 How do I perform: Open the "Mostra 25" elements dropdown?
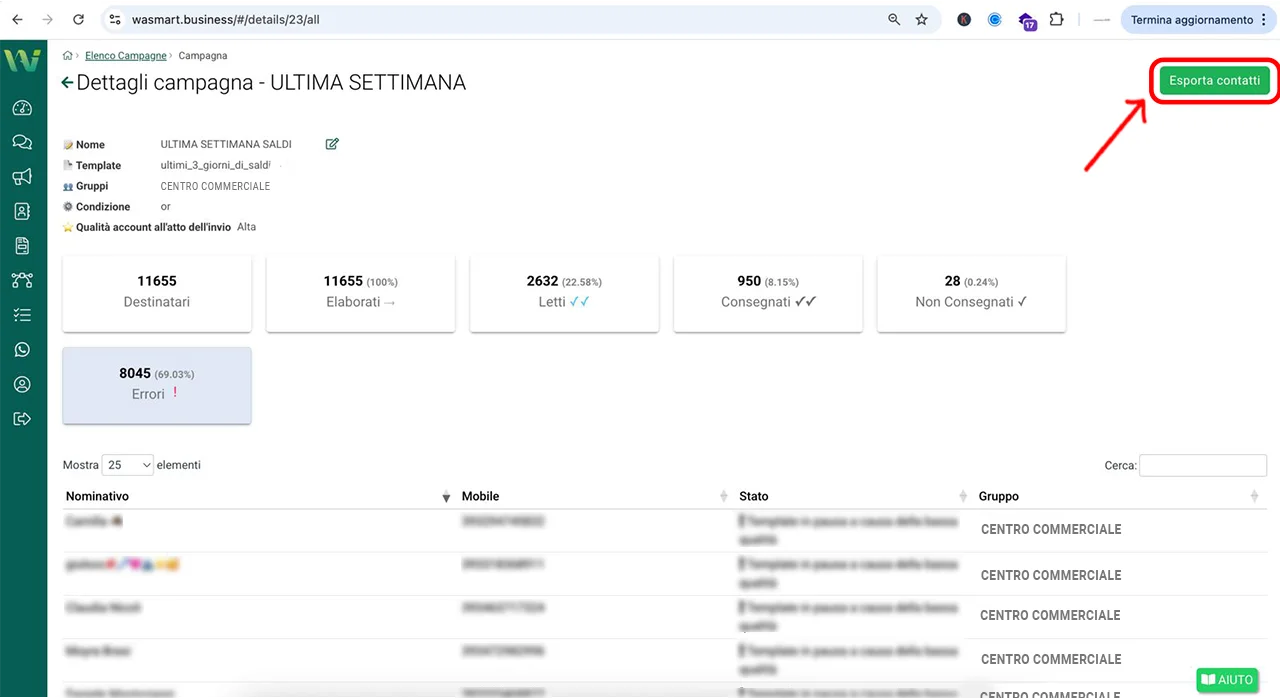click(x=128, y=464)
